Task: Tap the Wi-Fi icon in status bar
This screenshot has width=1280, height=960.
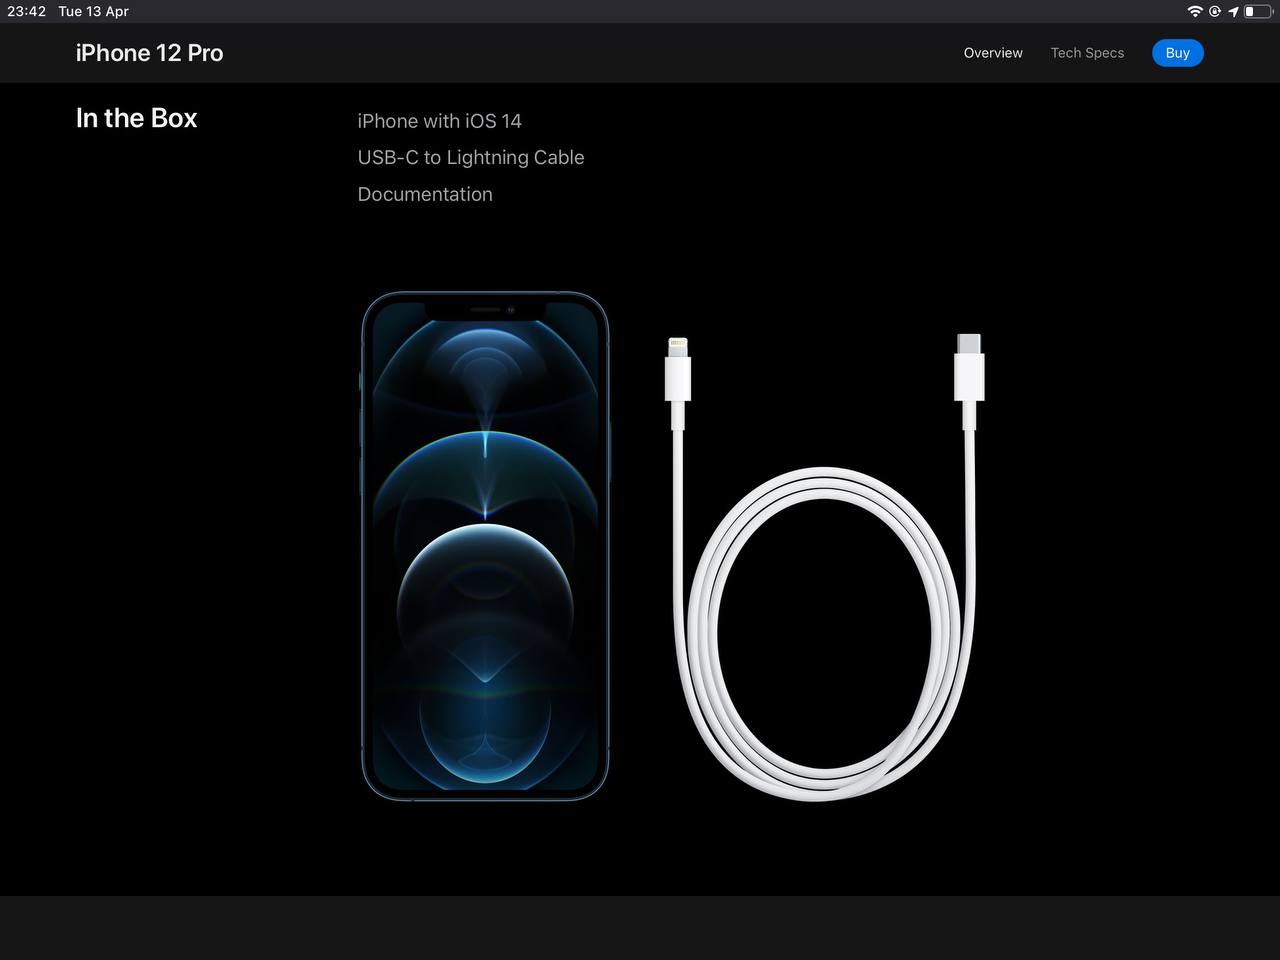Action: click(1195, 11)
